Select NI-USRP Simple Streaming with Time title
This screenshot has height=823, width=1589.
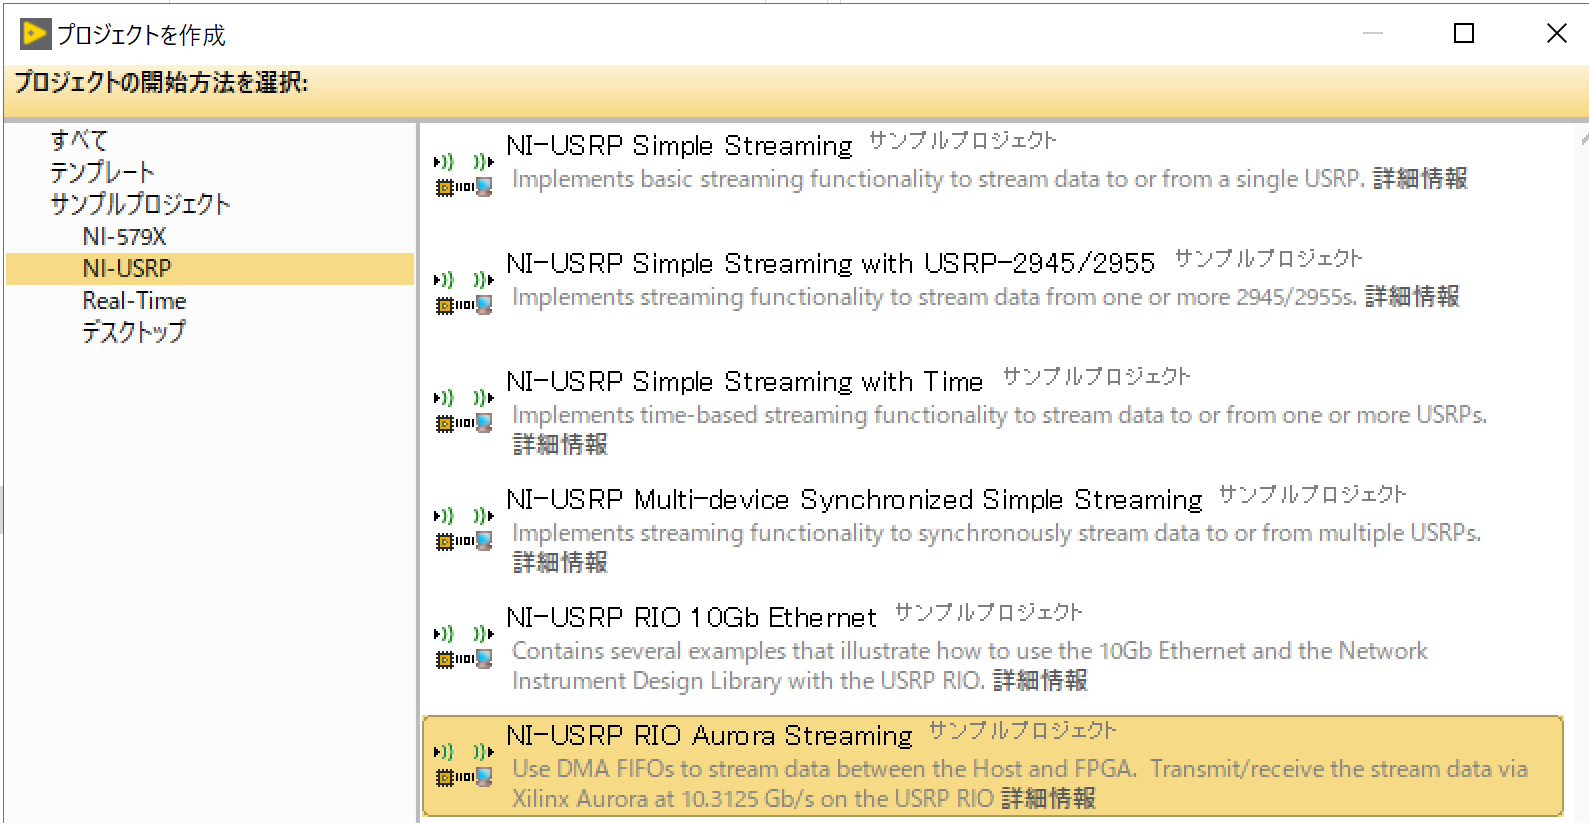point(745,382)
